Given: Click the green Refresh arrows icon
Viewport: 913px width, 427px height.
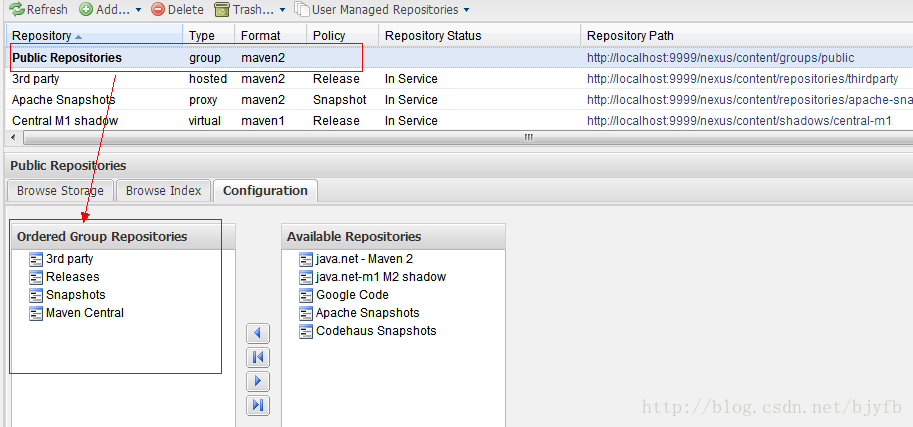Looking at the screenshot, I should pyautogui.click(x=16, y=9).
